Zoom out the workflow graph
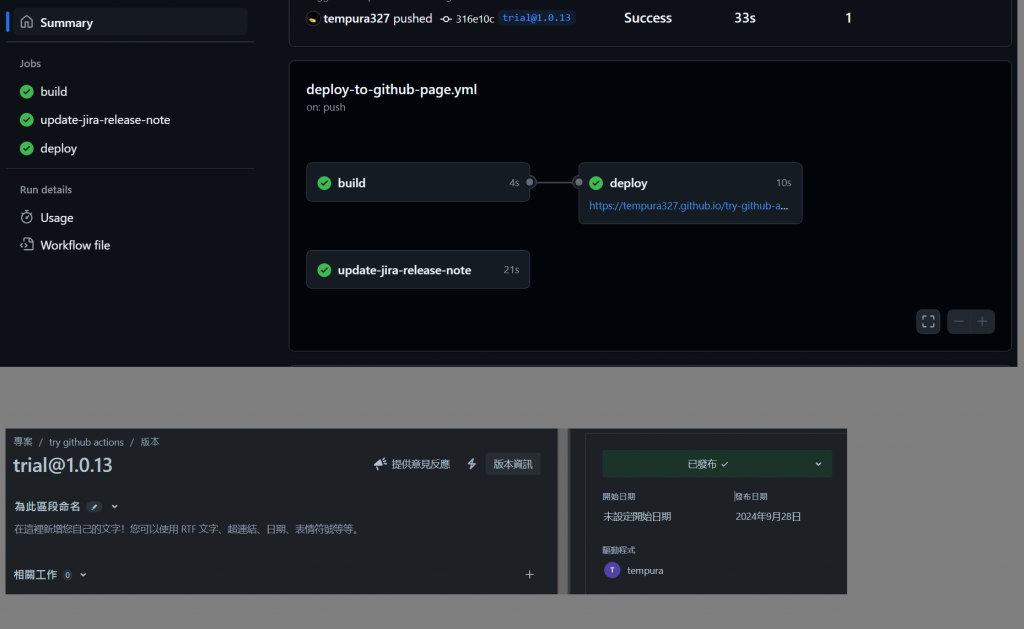1024x629 pixels. 959,321
